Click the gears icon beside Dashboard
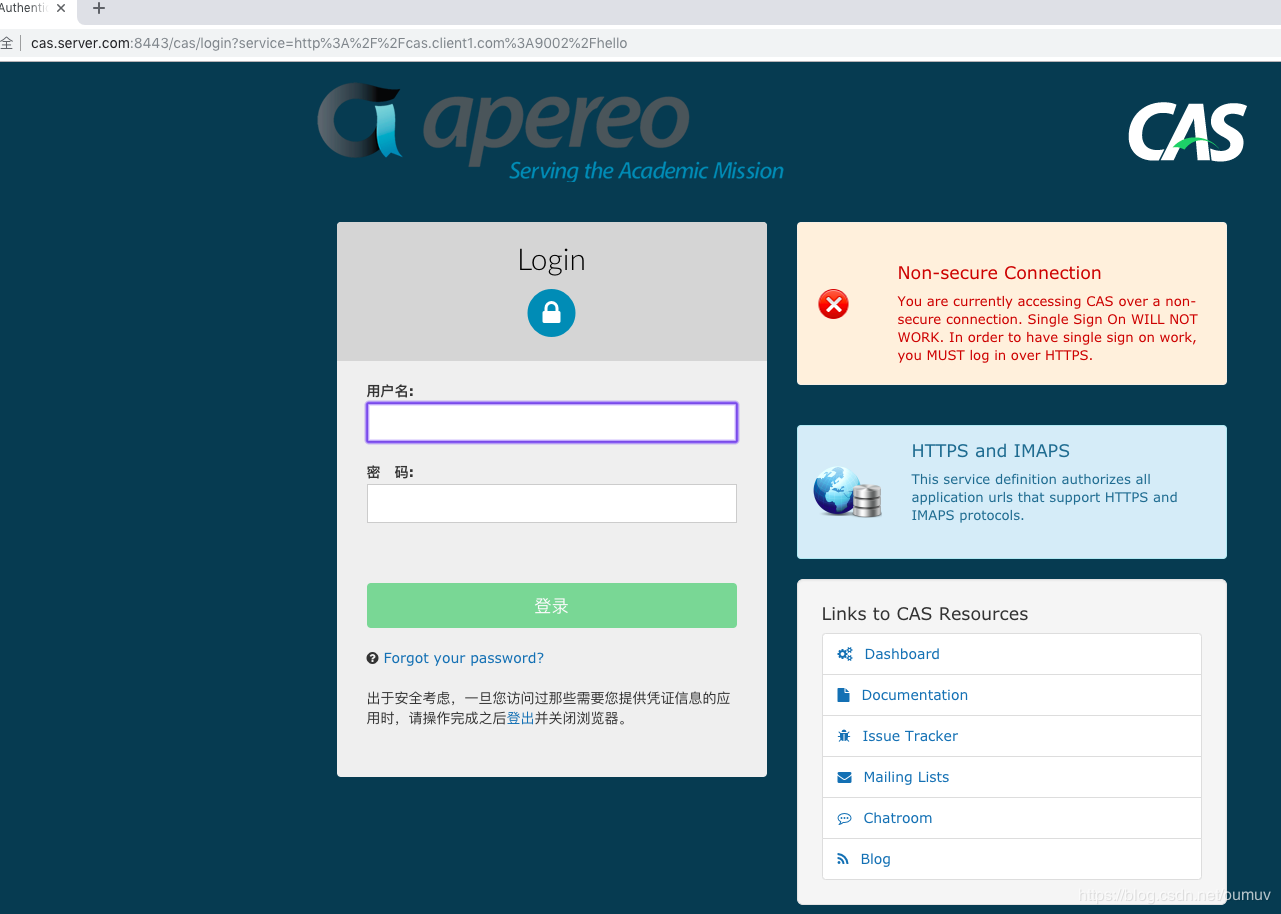 point(845,654)
